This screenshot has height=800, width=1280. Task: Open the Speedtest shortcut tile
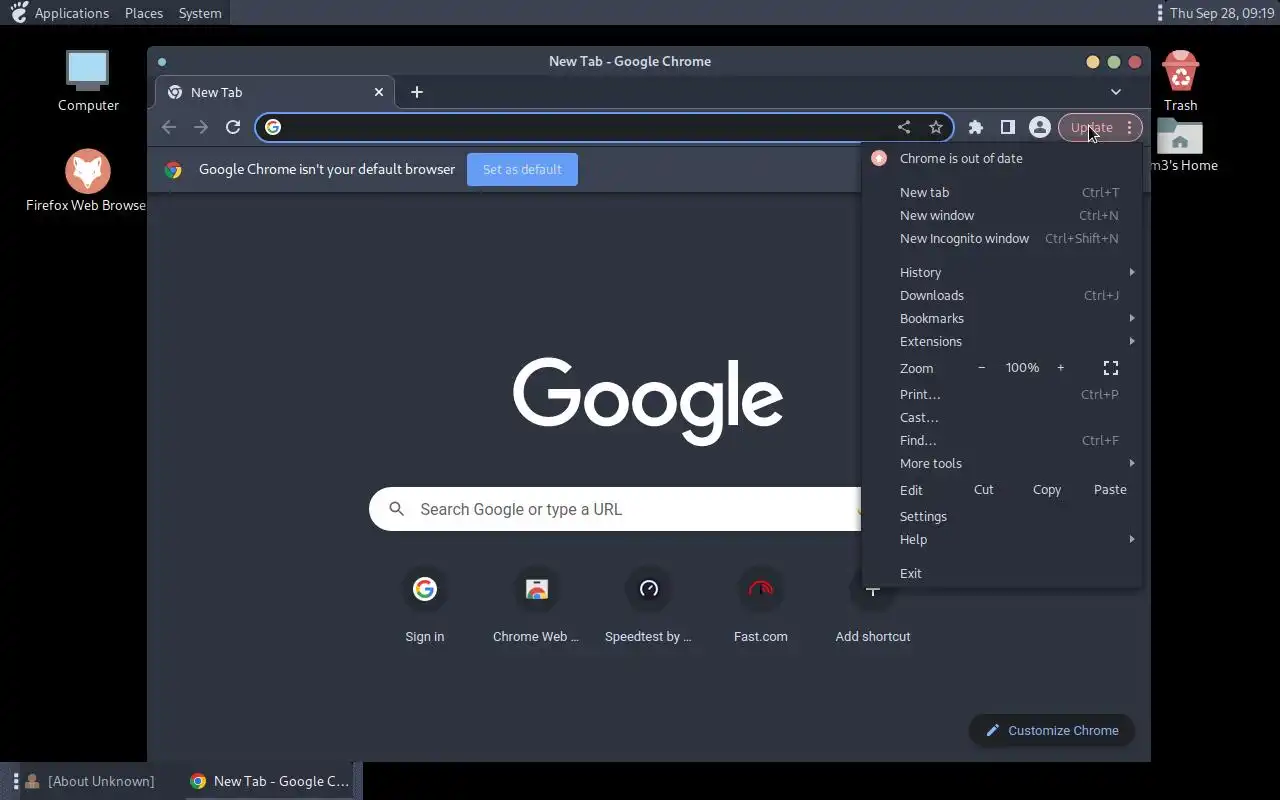click(x=649, y=605)
